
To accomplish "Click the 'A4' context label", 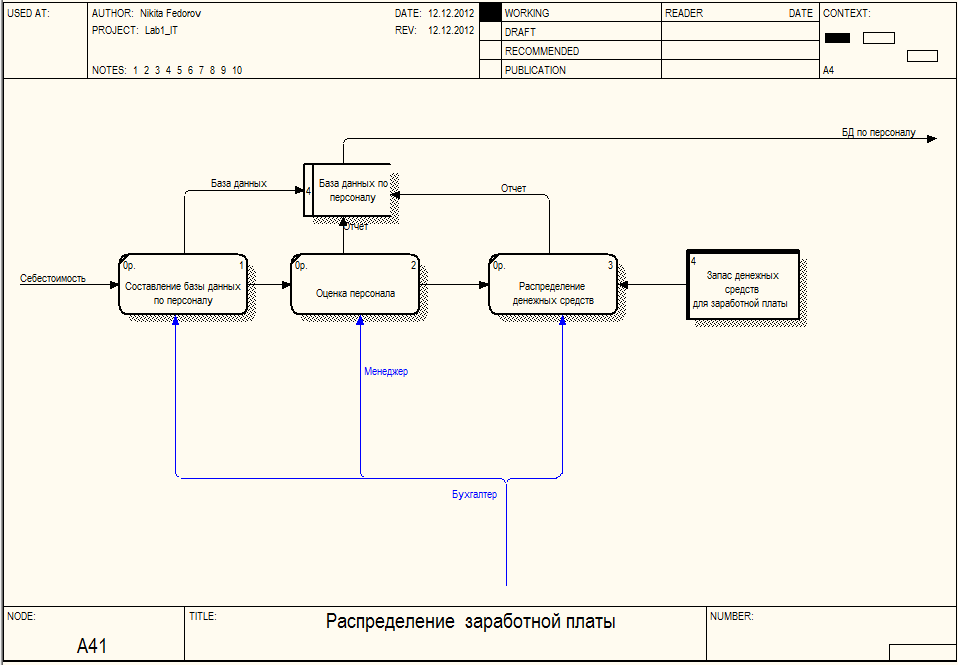I will (x=828, y=70).
